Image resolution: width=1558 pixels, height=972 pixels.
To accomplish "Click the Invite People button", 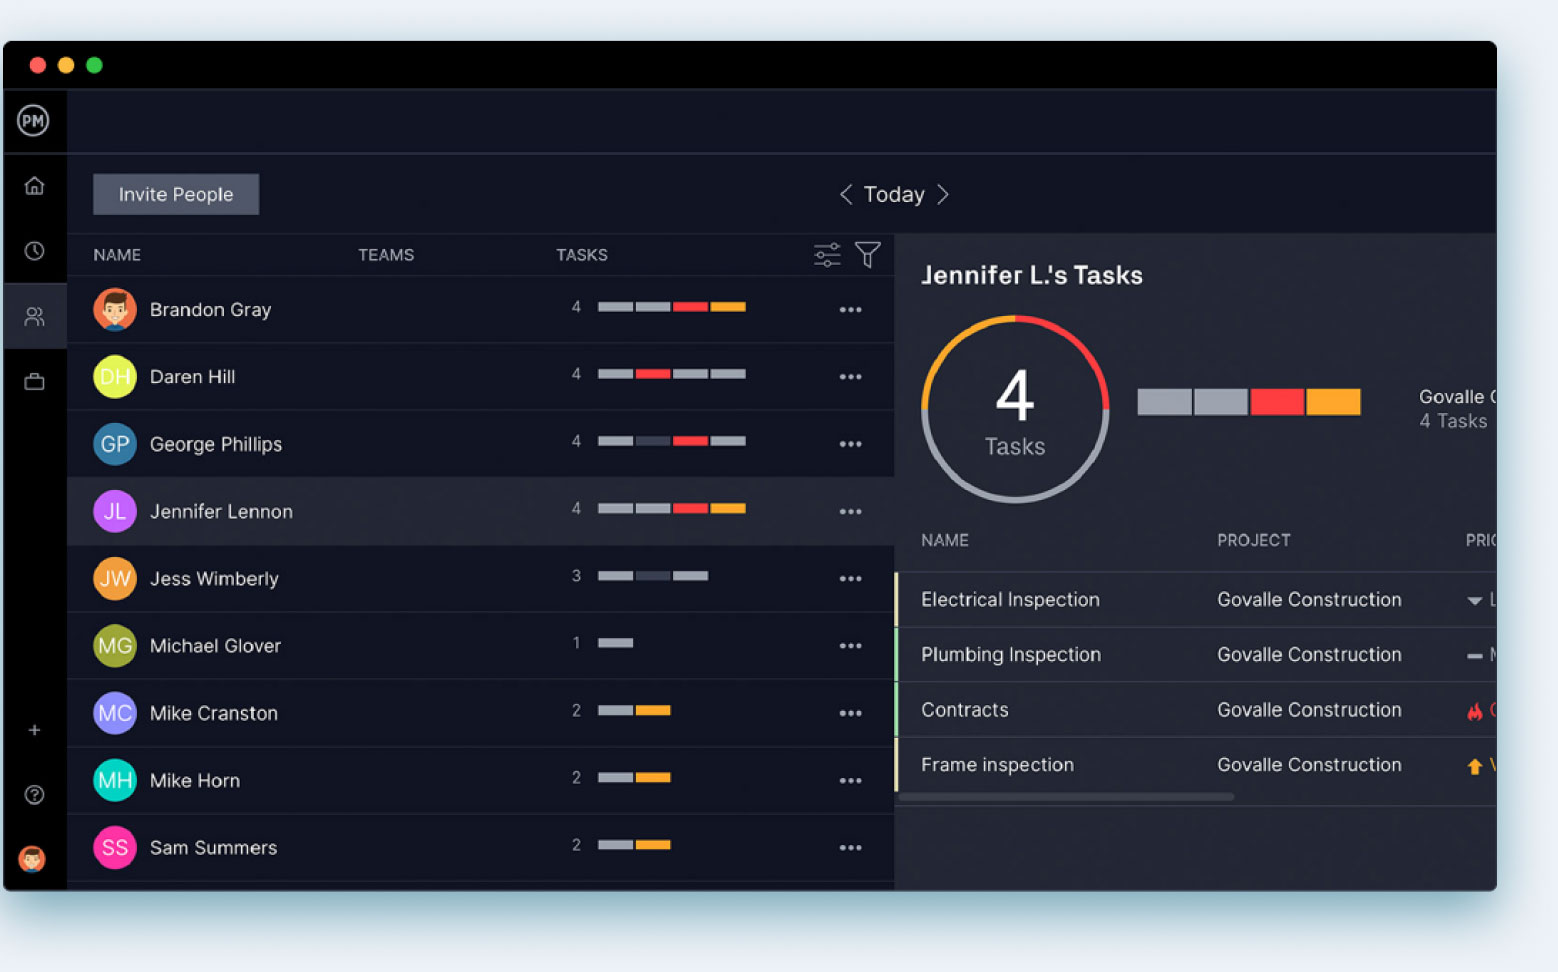I will tap(175, 194).
